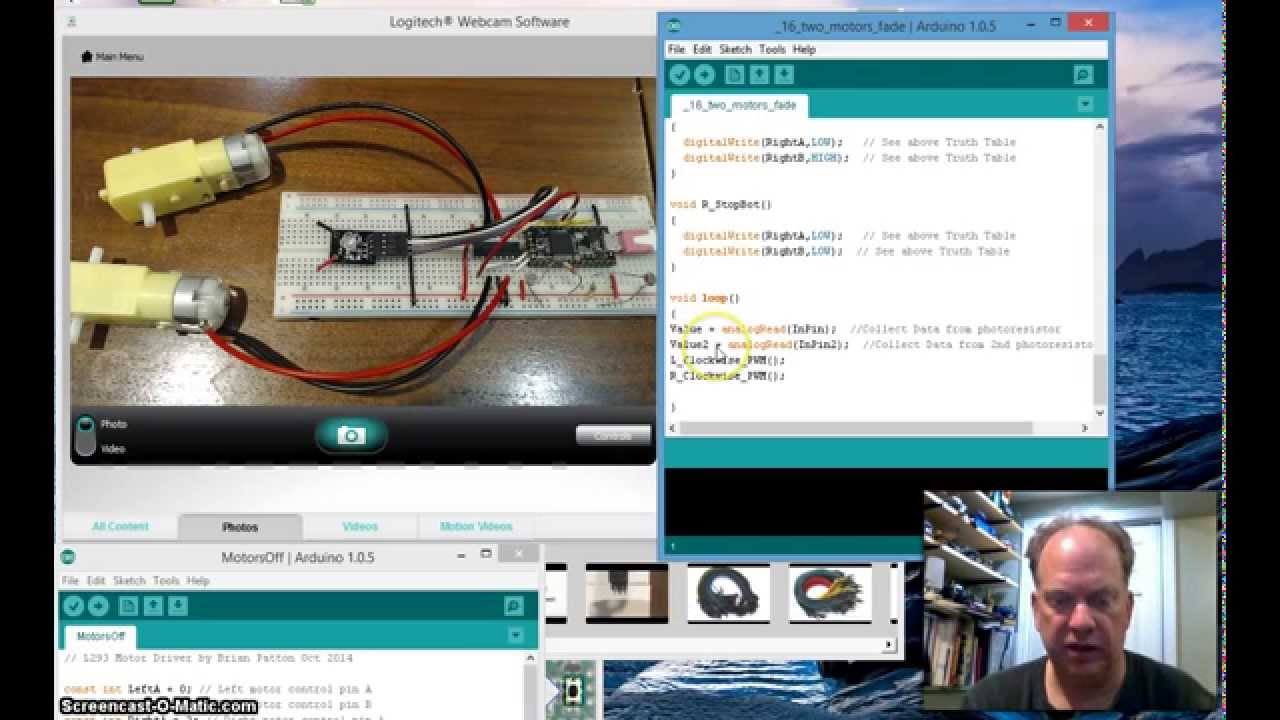Click the webcam capture camera button
The image size is (1280, 720).
[351, 435]
